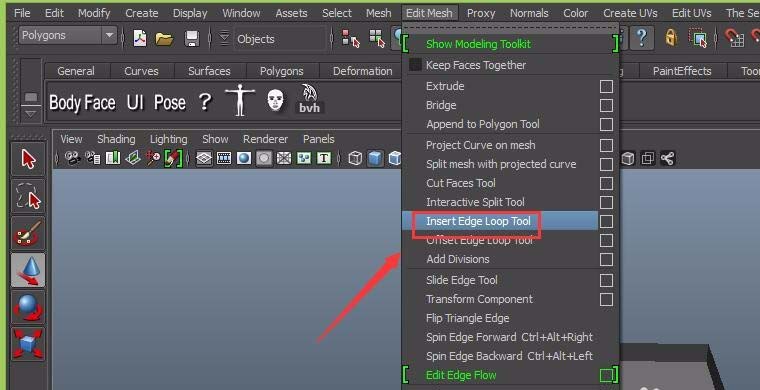Open shelf options down-triangle menu
This screenshot has width=760, height=390.
coord(31,113)
